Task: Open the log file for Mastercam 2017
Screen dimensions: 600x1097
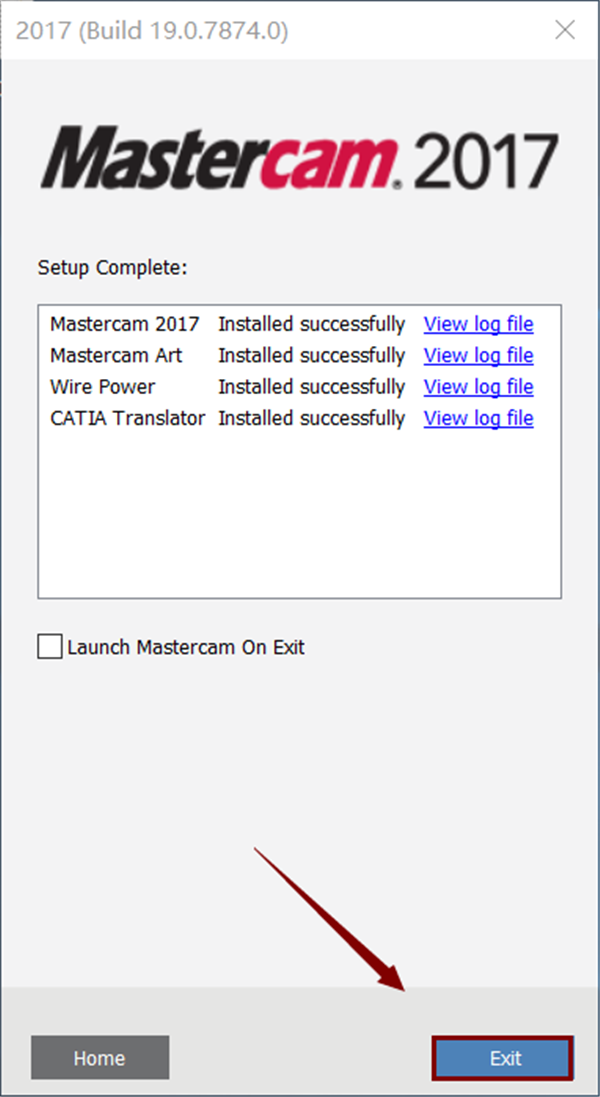Action: click(x=478, y=323)
